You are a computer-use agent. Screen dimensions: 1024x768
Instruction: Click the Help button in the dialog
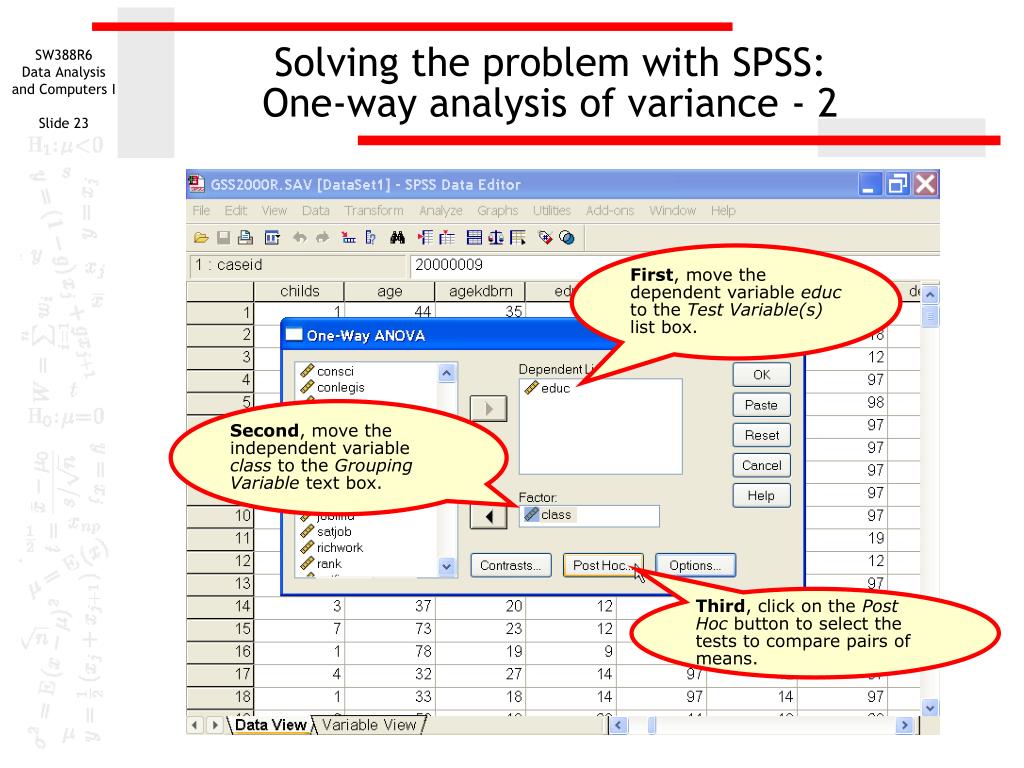click(x=761, y=496)
